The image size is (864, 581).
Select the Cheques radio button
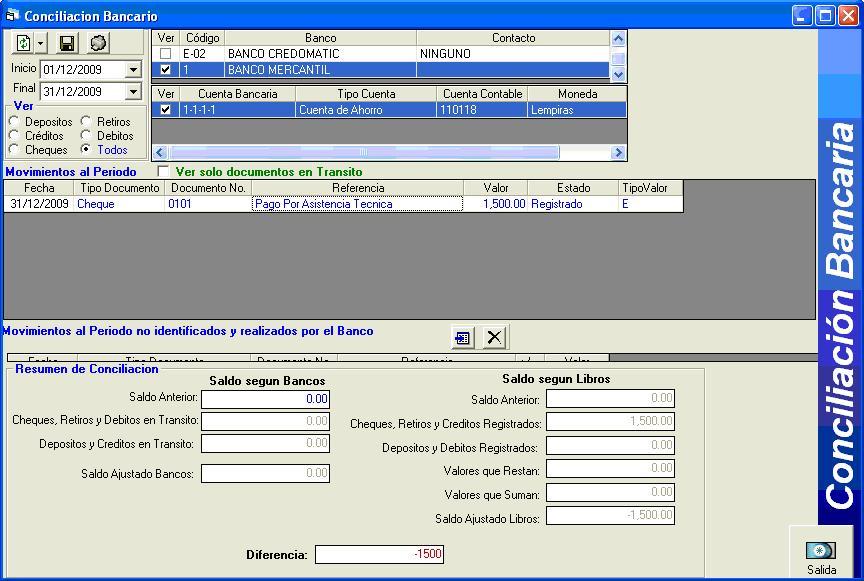pyautogui.click(x=14, y=149)
